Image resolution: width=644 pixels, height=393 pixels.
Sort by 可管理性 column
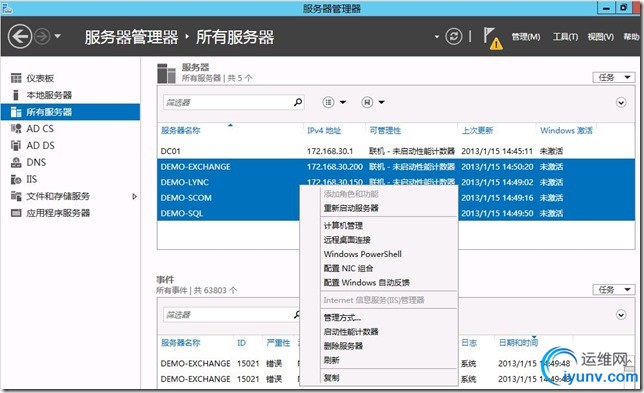coord(385,131)
